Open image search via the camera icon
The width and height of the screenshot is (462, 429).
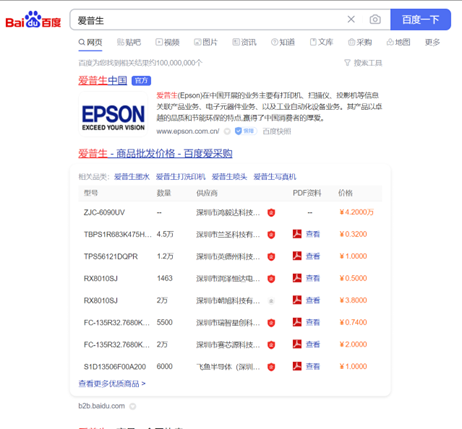(x=375, y=20)
